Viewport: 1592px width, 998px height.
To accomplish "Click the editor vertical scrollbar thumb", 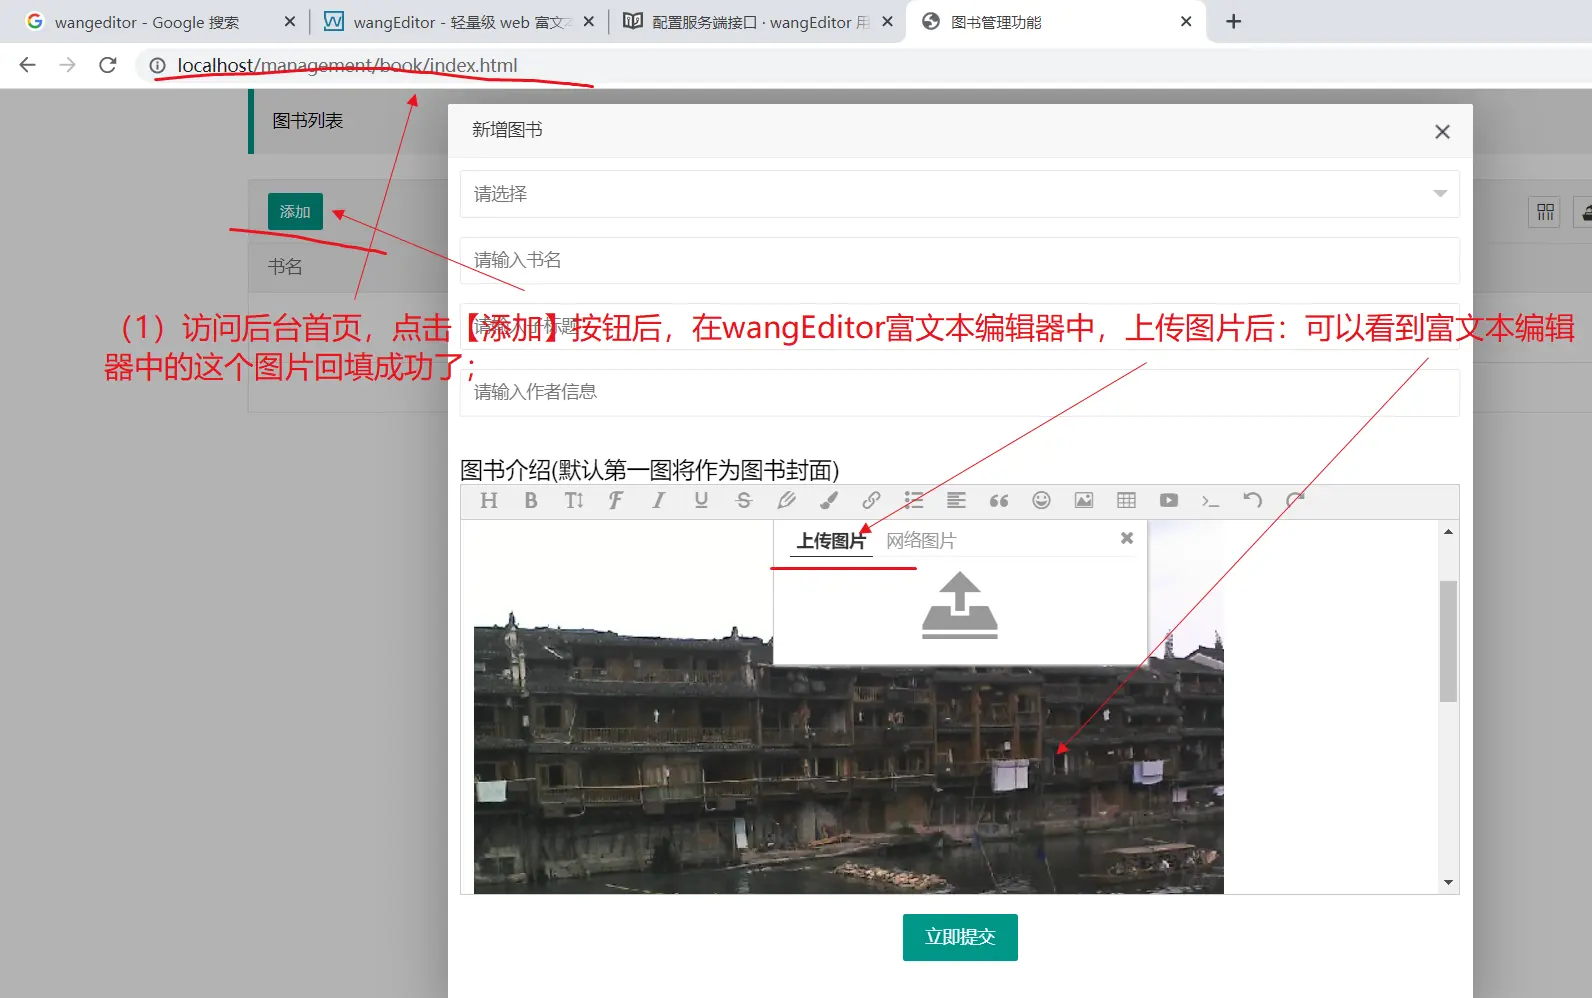I will click(1448, 640).
